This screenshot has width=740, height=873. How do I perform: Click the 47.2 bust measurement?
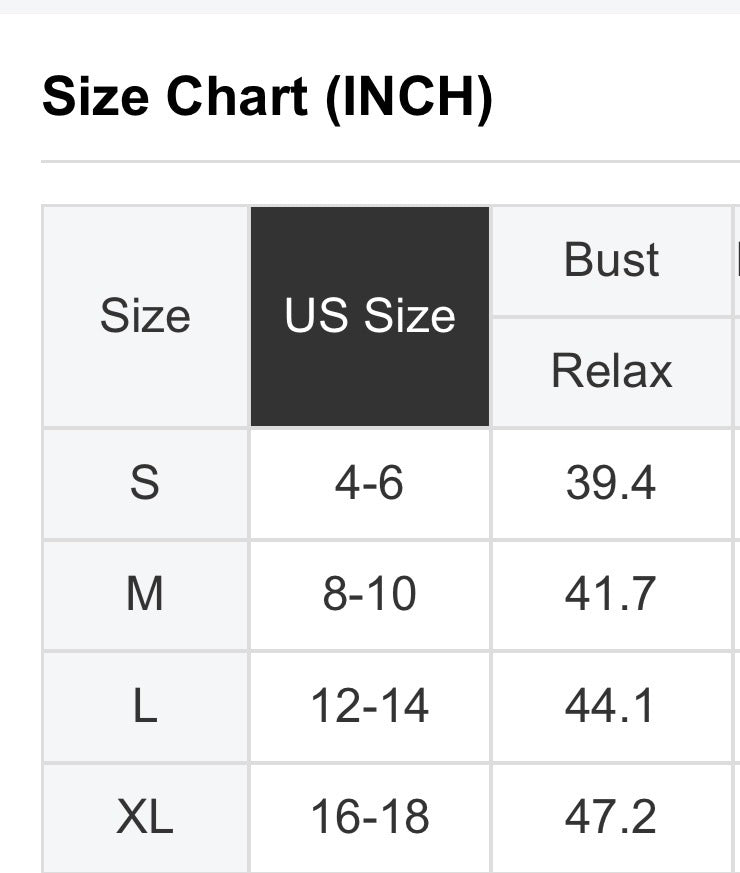pos(610,817)
